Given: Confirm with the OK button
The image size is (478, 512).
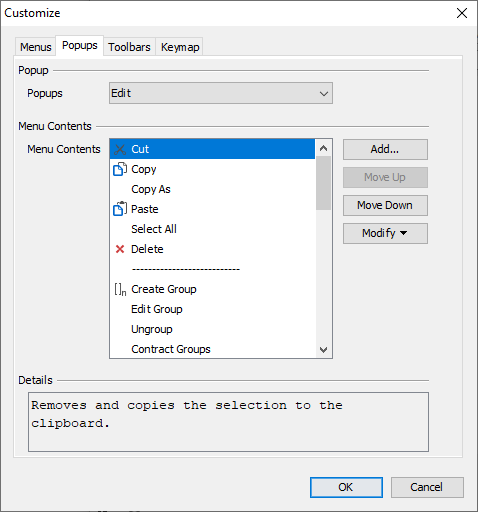Looking at the screenshot, I should 346,487.
